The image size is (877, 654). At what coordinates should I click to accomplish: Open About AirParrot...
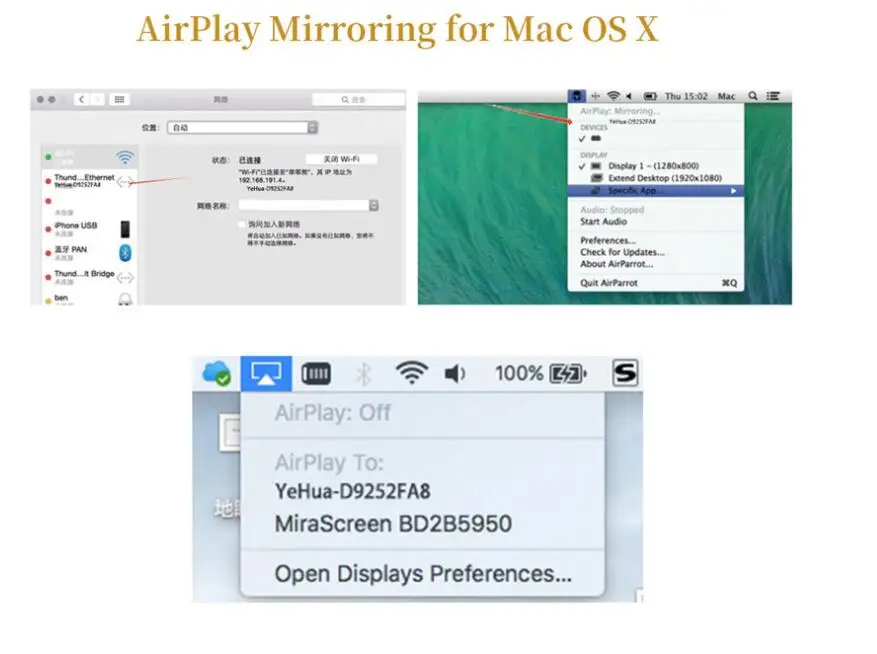tap(616, 264)
